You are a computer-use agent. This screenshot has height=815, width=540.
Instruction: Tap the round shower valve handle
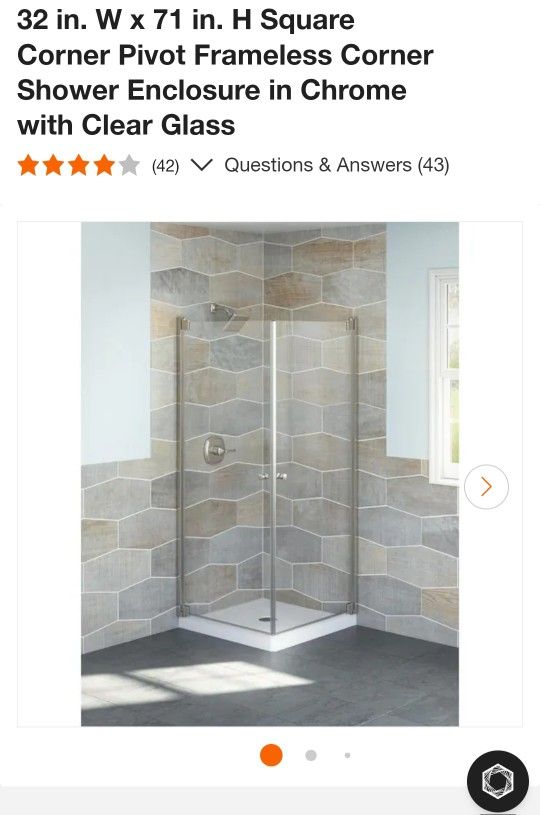pos(215,450)
